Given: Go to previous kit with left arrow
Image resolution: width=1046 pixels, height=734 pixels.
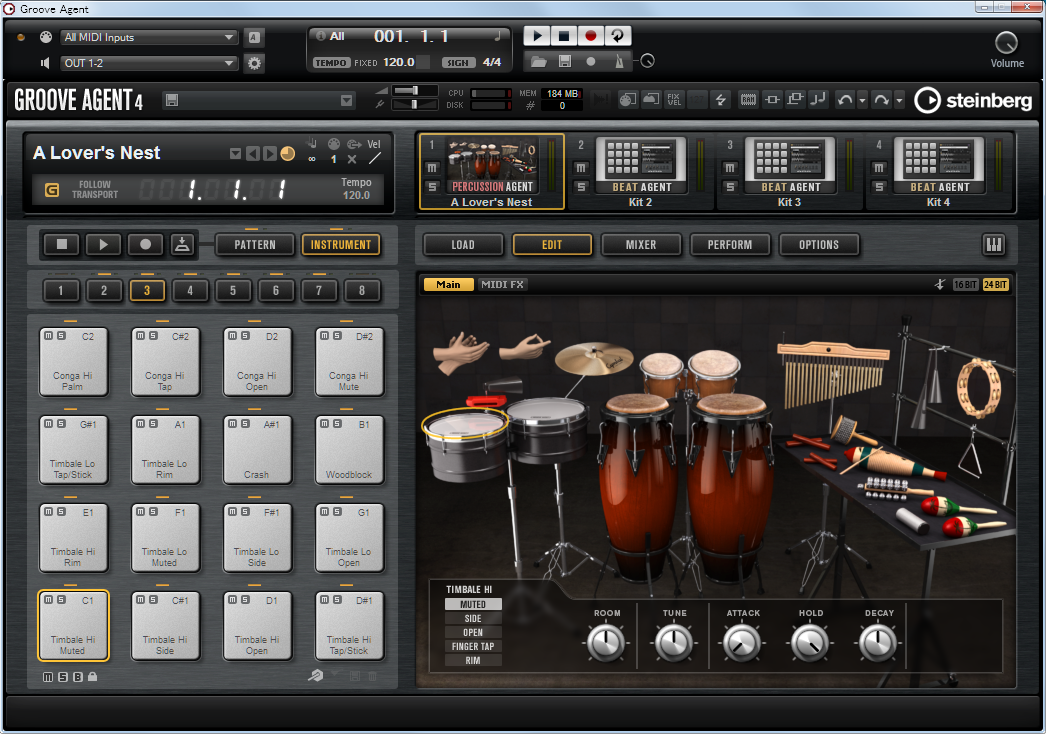Looking at the screenshot, I should (x=253, y=154).
